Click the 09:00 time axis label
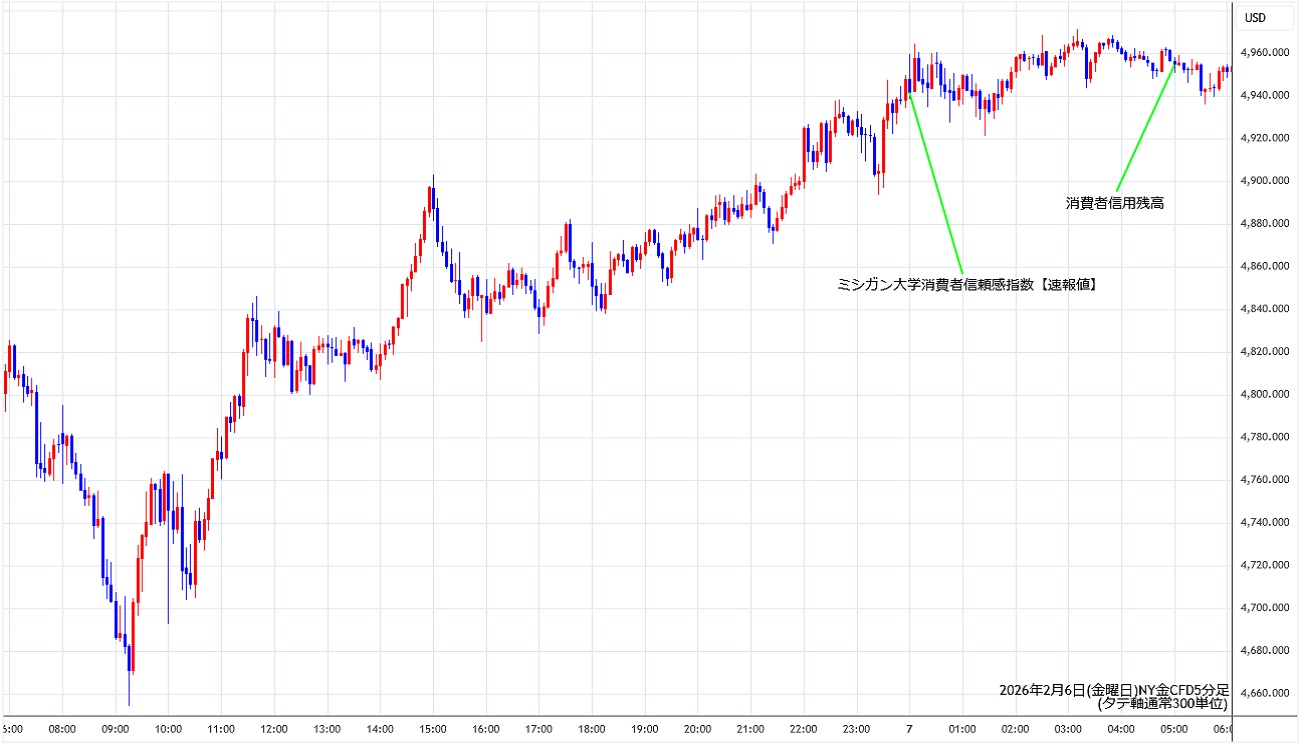This screenshot has width=1300, height=745. tap(115, 729)
